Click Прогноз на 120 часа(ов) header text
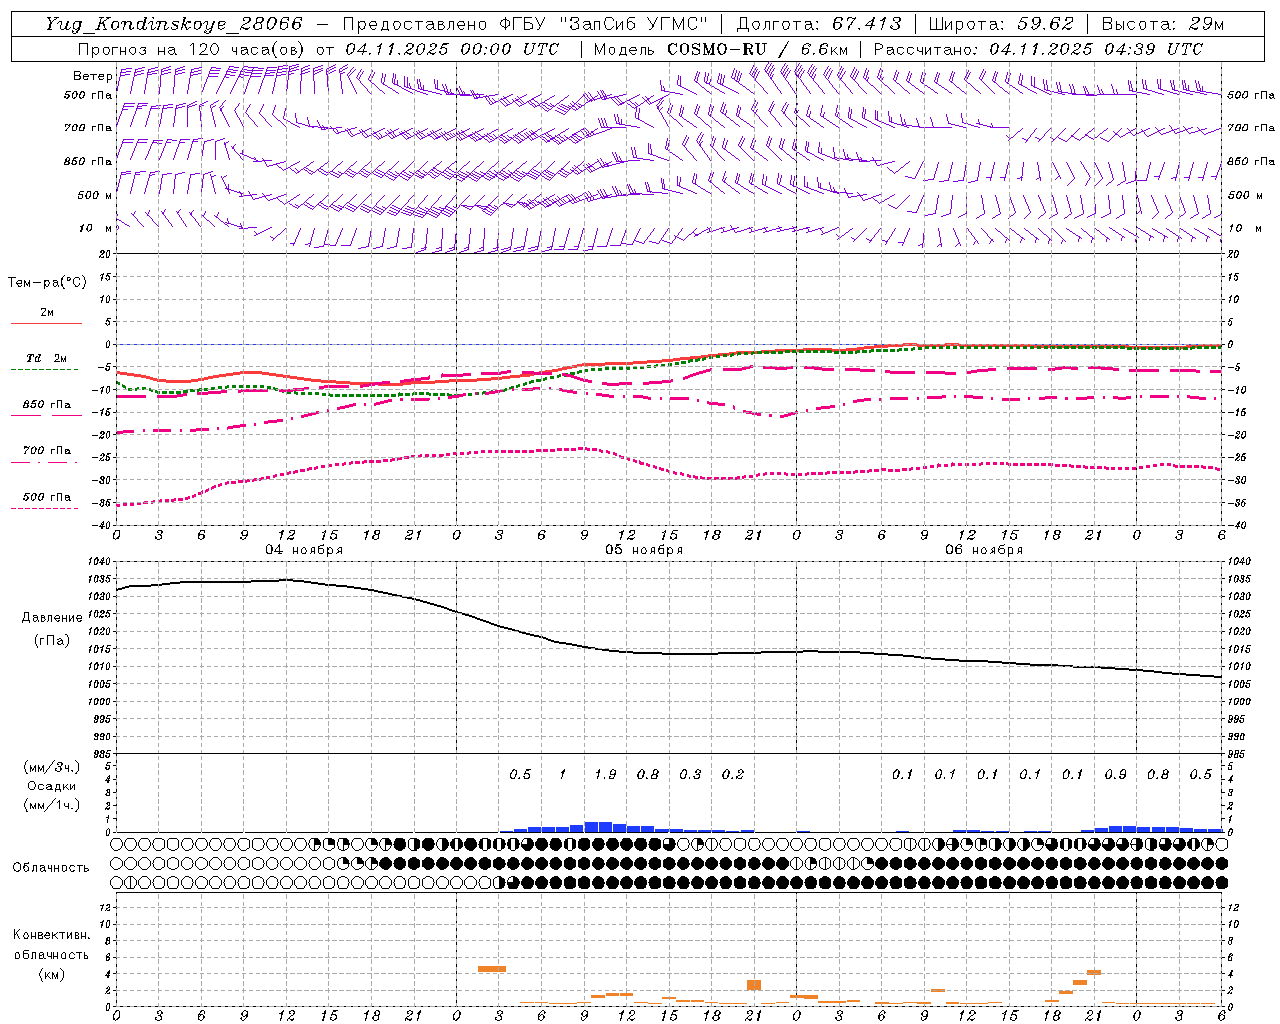Viewport: 1280px width, 1024px height. click(192, 49)
